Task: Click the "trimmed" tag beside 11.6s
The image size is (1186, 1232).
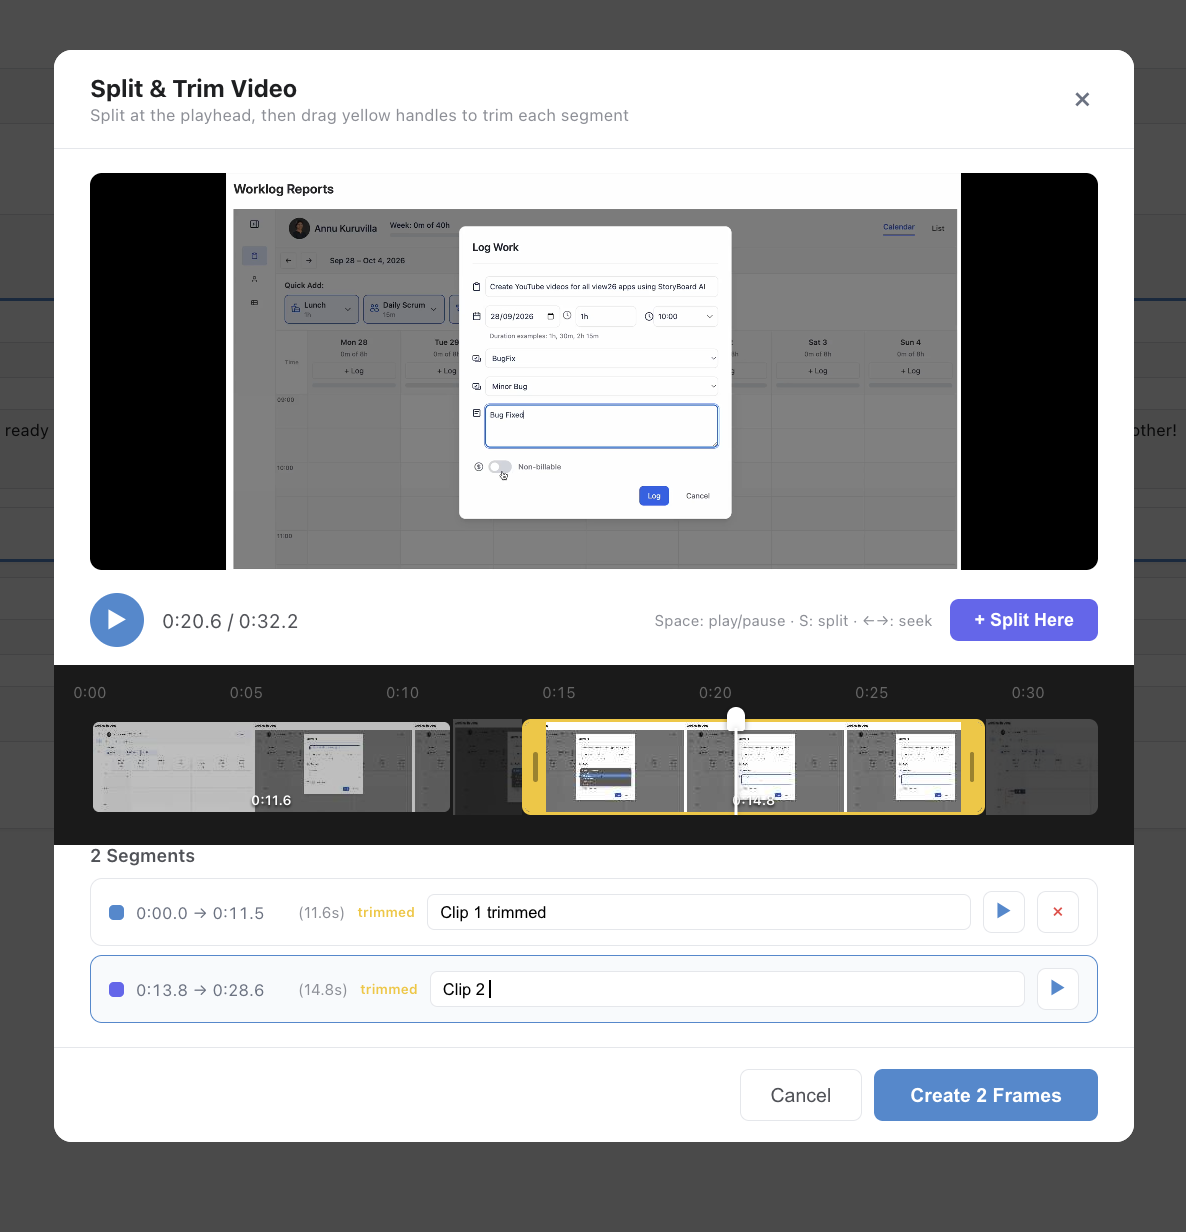Action: tap(386, 912)
